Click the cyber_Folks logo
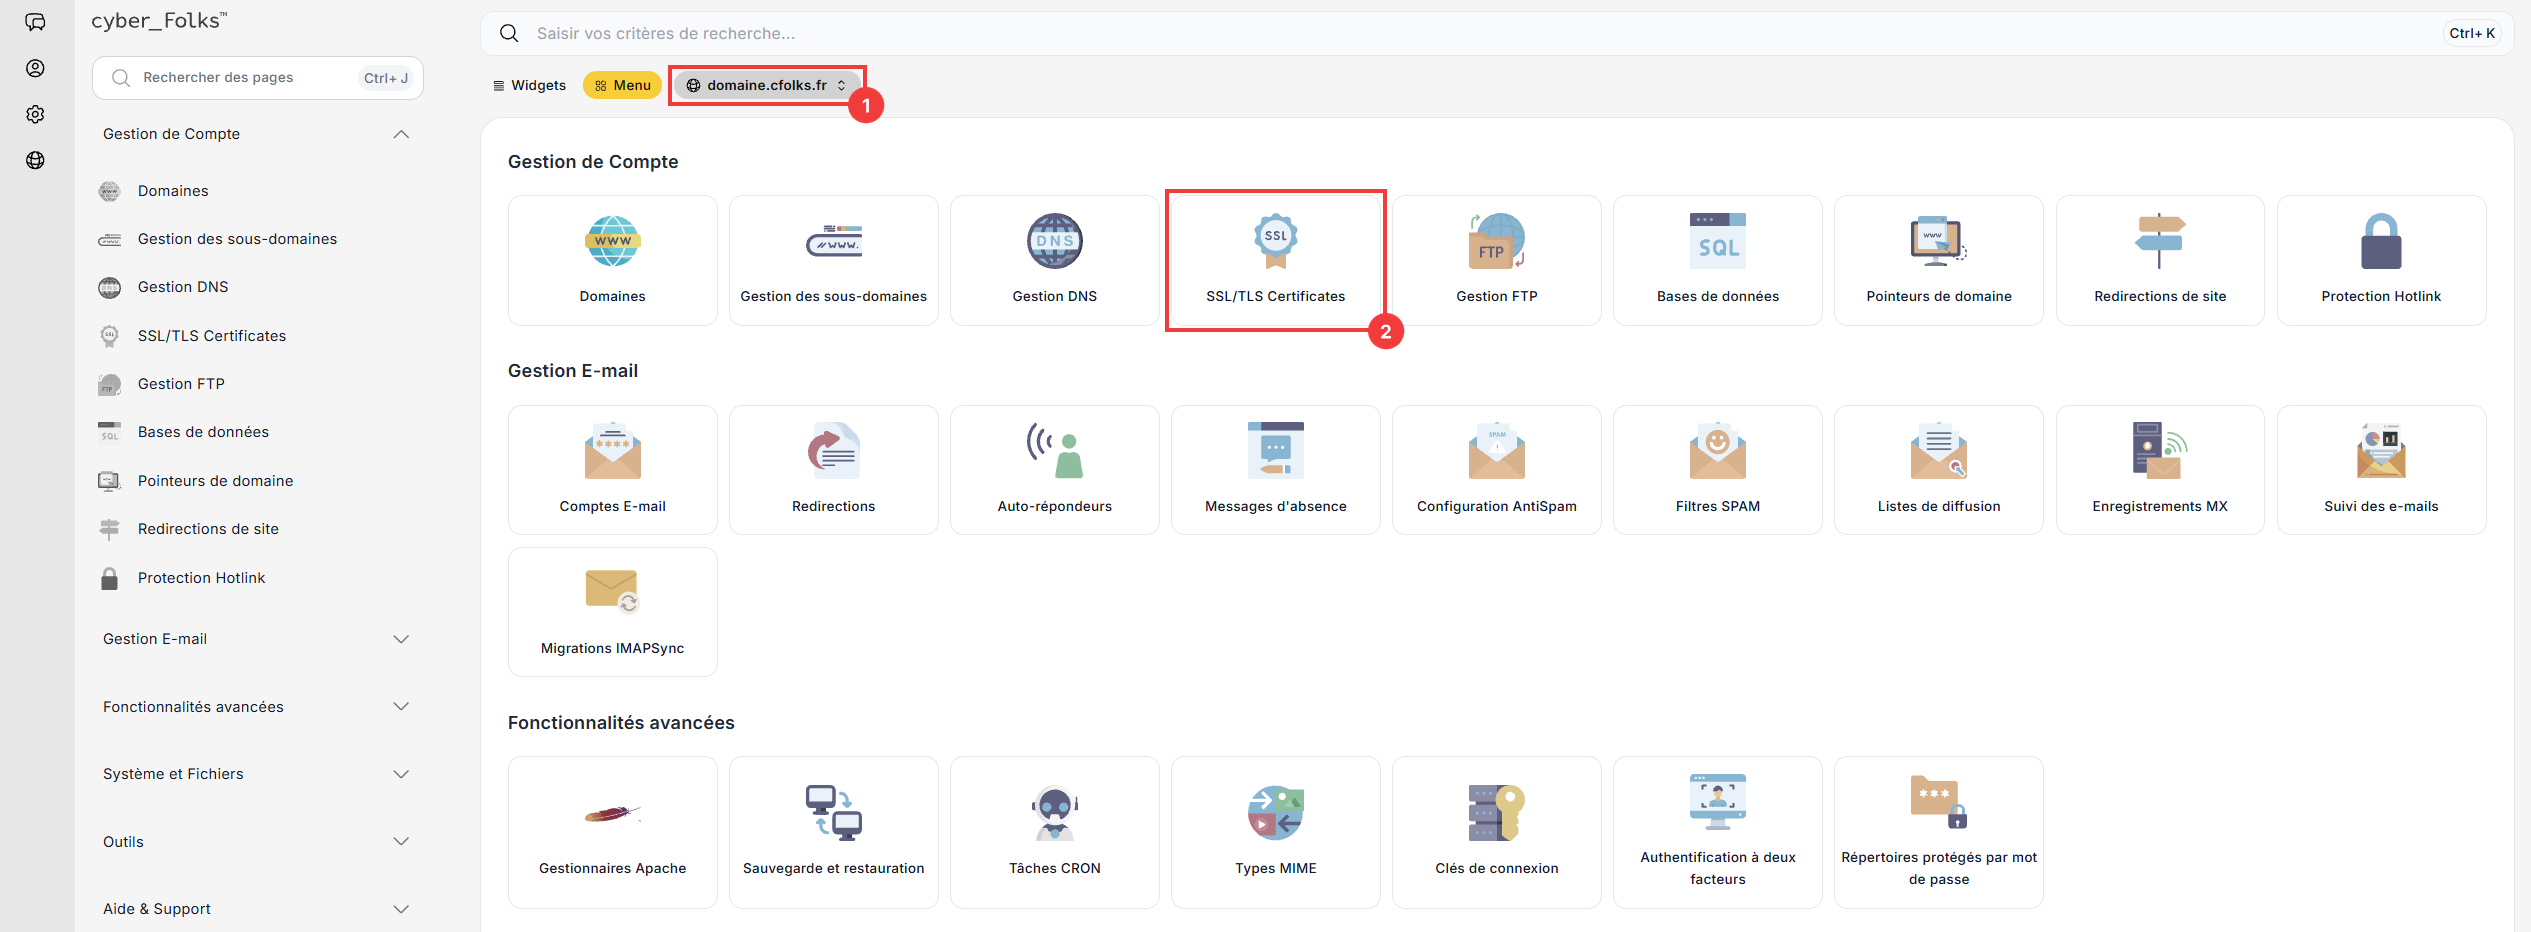Viewport: 2531px width, 932px height. pos(160,21)
